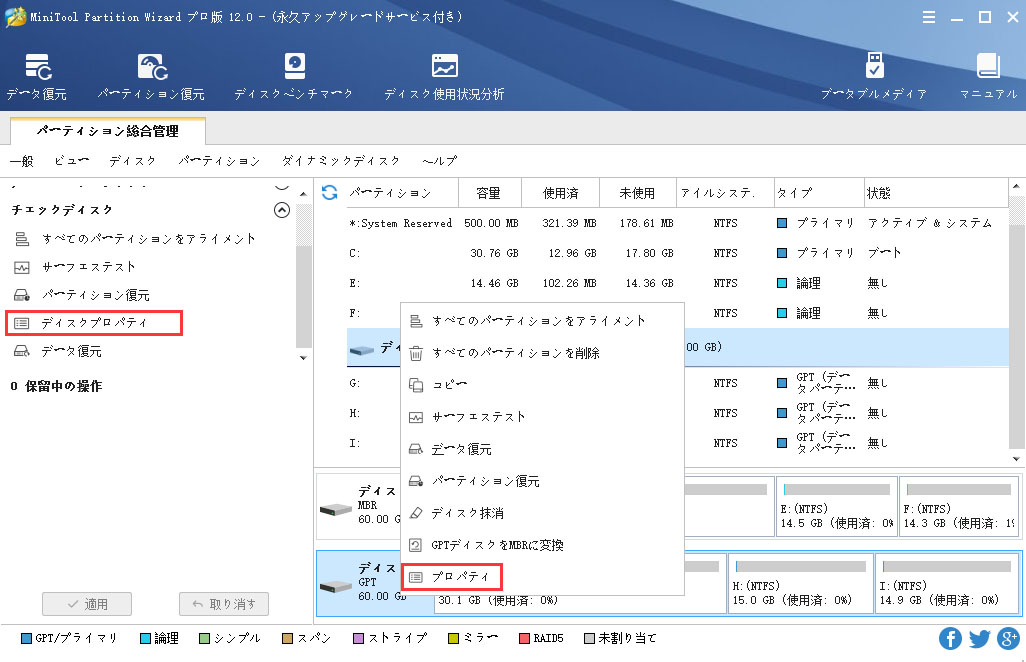The height and width of the screenshot is (662, 1026).
Task: Click the refresh icon beside partition list
Action: pyautogui.click(x=329, y=192)
